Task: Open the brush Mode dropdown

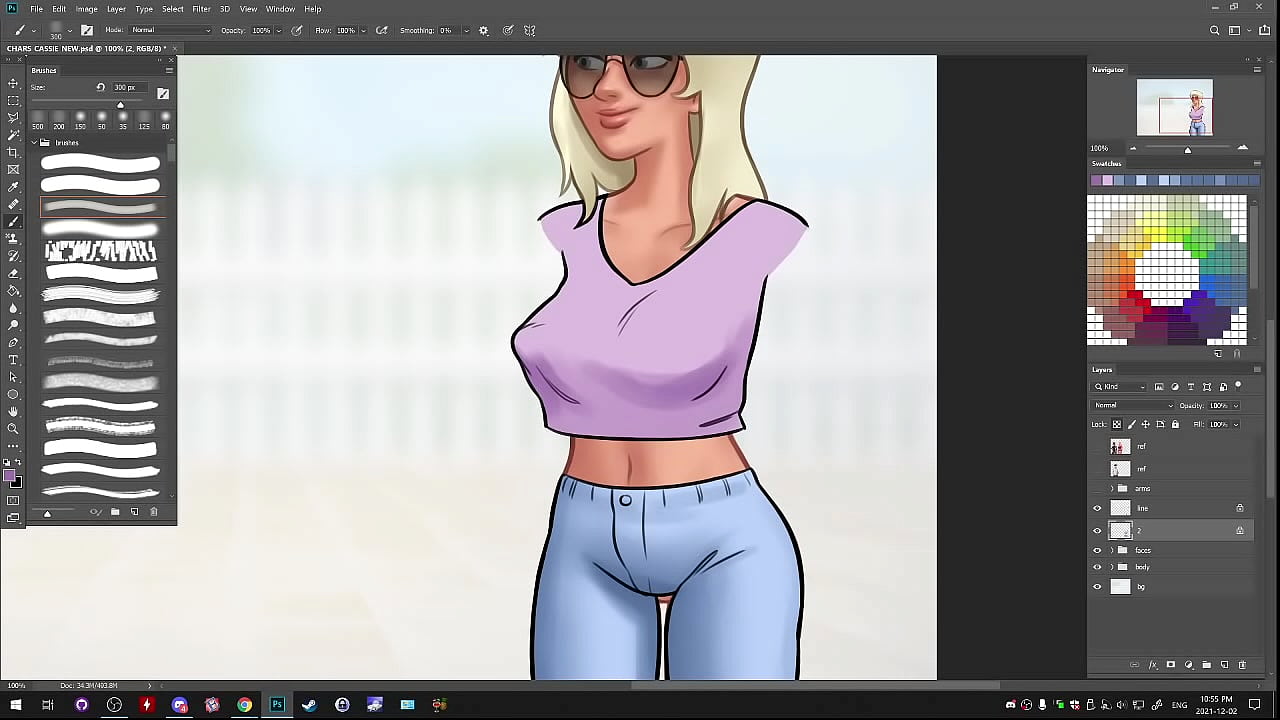Action: (x=171, y=30)
